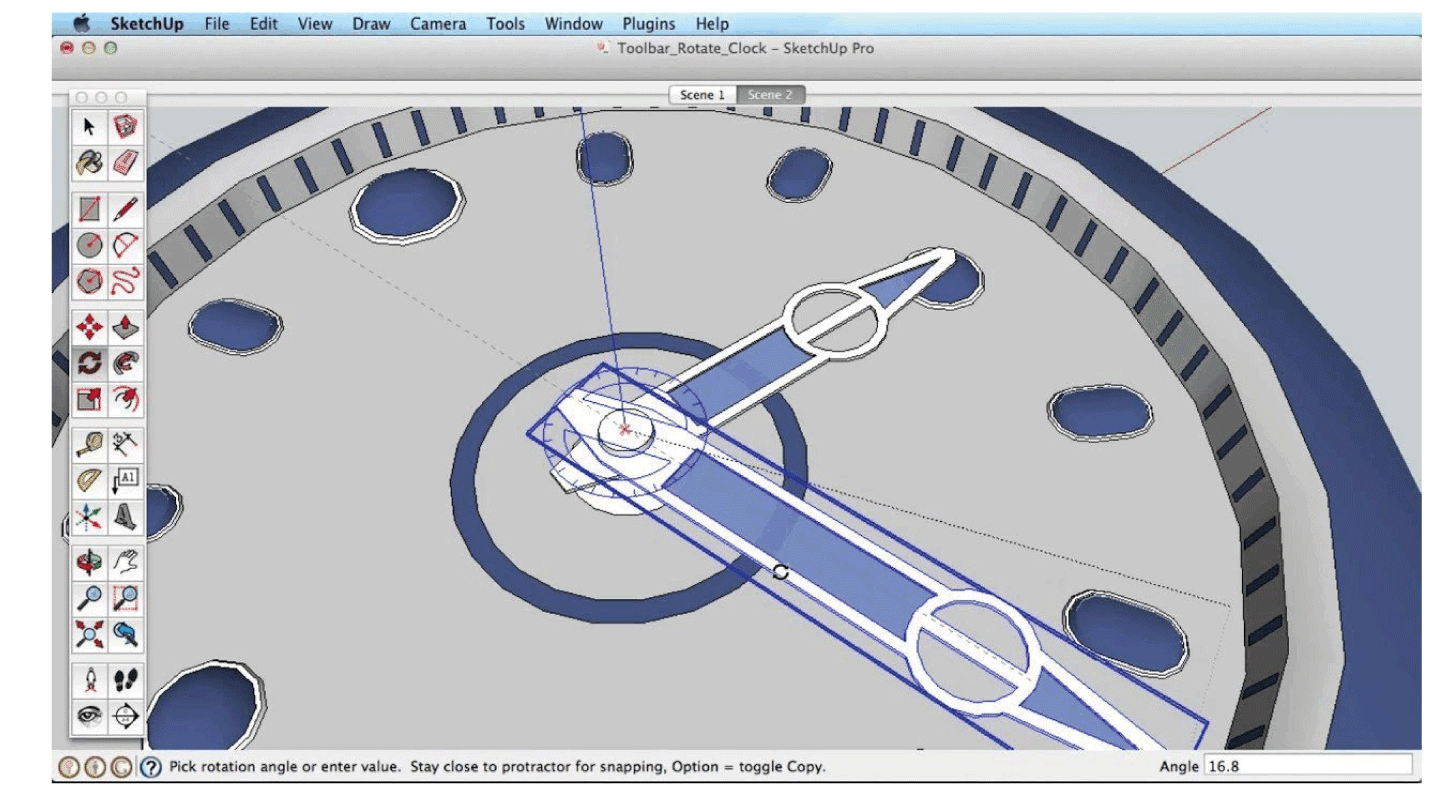Select the Rotate tool
Image resolution: width=1440 pixels, height=810 pixels.
pos(90,362)
